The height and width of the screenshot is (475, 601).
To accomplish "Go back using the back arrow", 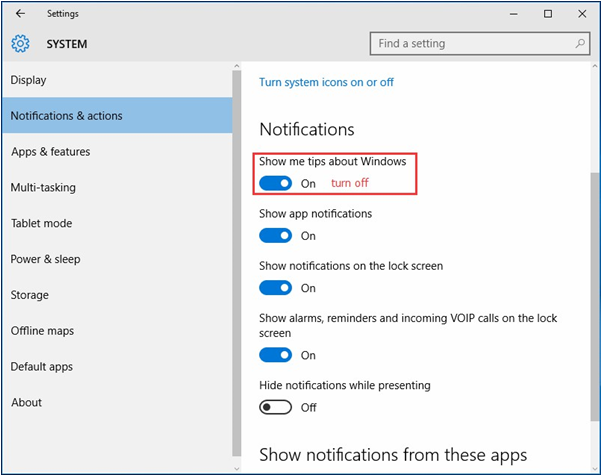I will point(20,14).
